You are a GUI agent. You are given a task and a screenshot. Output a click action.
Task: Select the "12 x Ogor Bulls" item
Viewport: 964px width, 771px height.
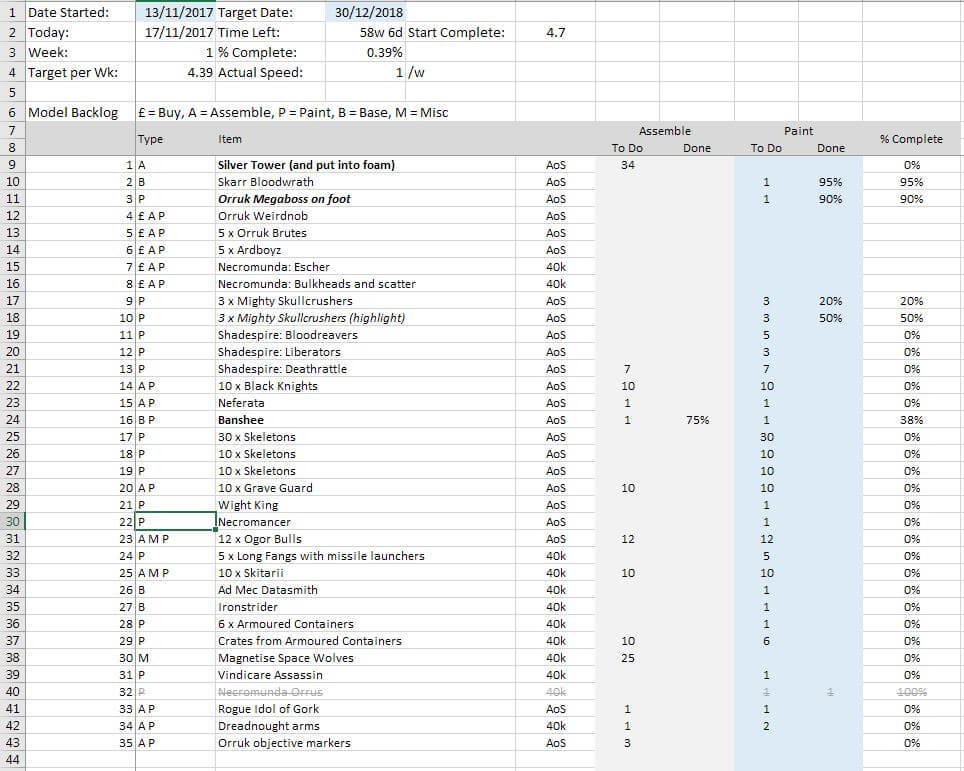pyautogui.click(x=260, y=539)
